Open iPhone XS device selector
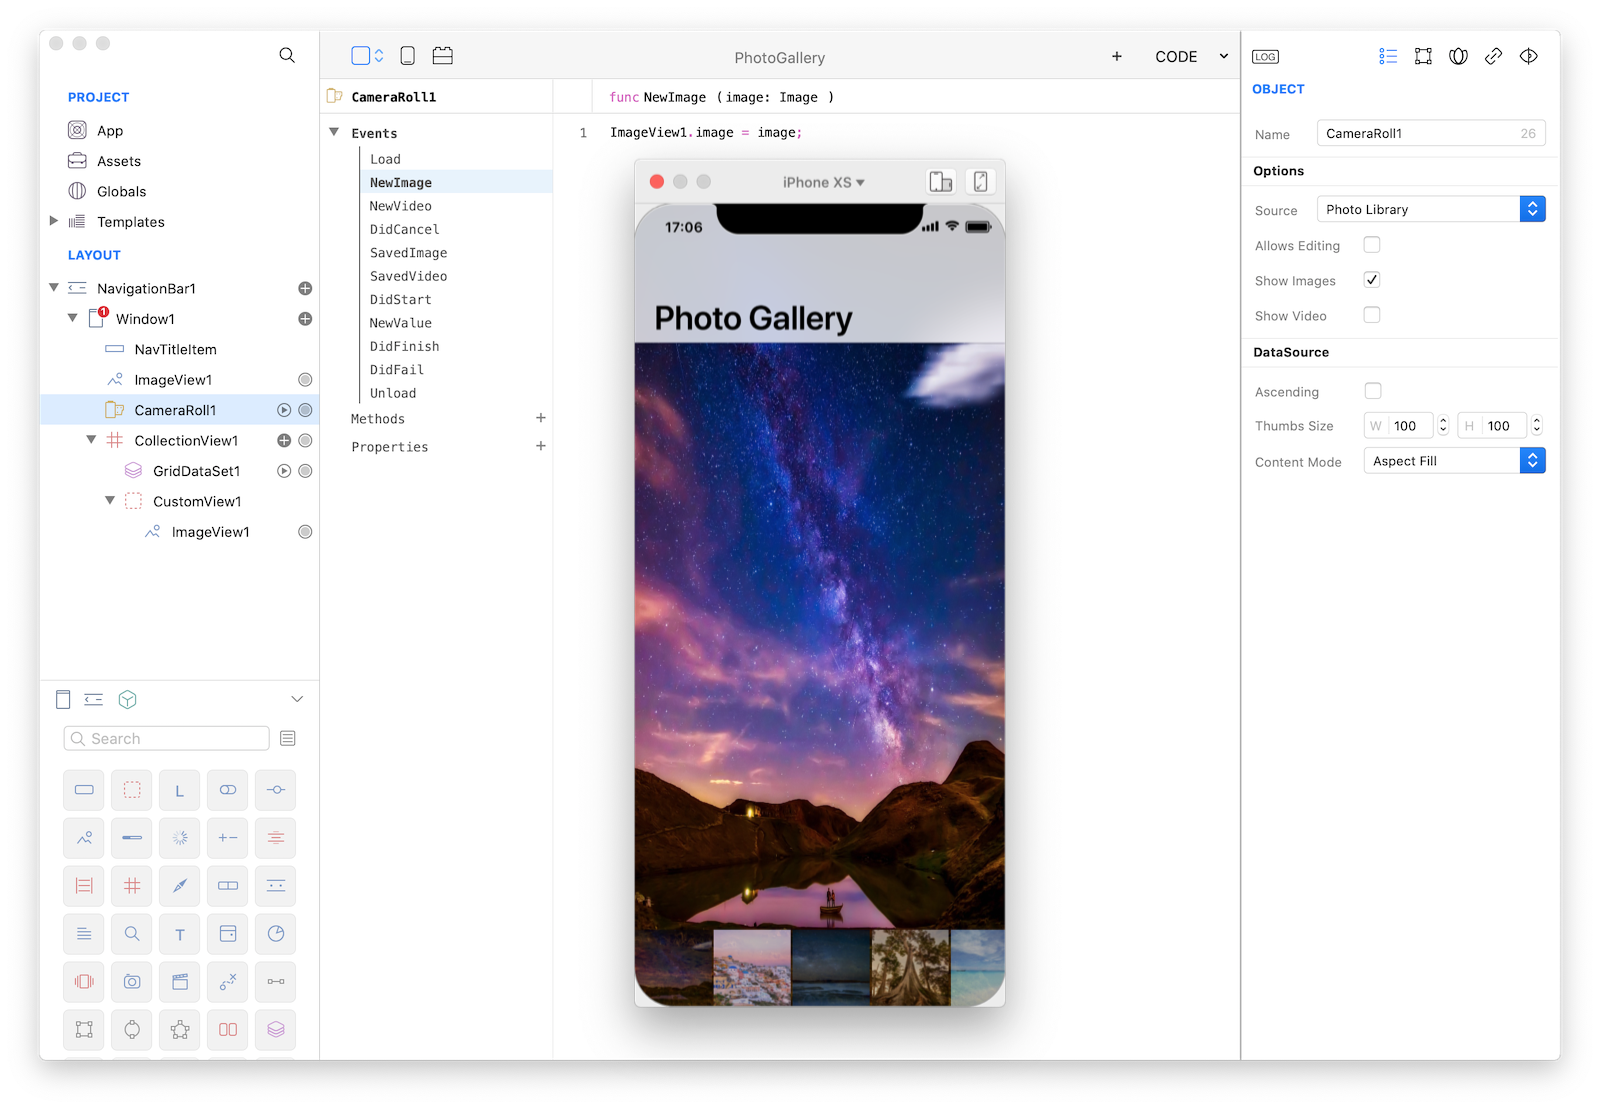Screen dimensions: 1600x1109 (x=823, y=182)
